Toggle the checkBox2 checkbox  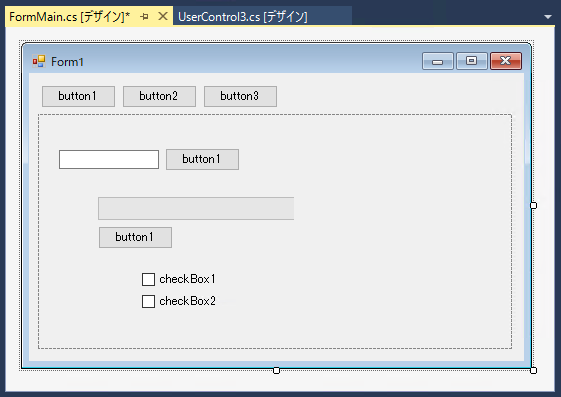click(x=148, y=301)
